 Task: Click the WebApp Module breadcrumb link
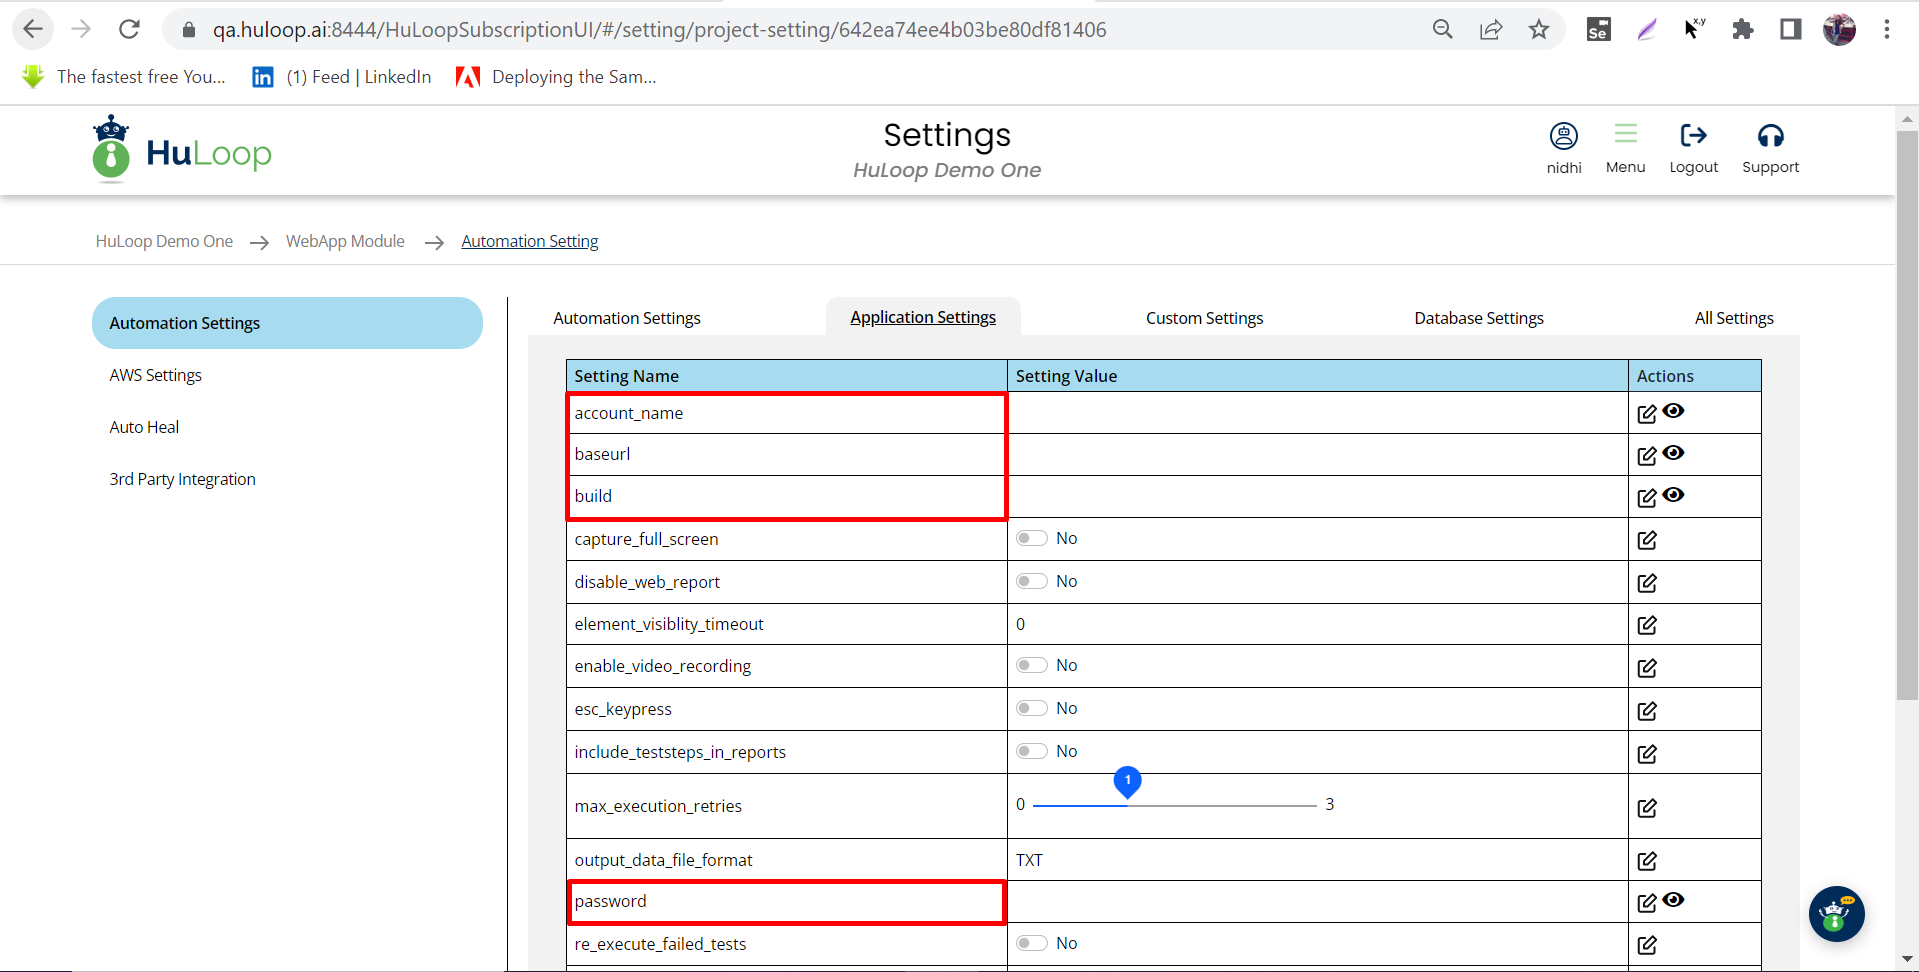tap(345, 241)
